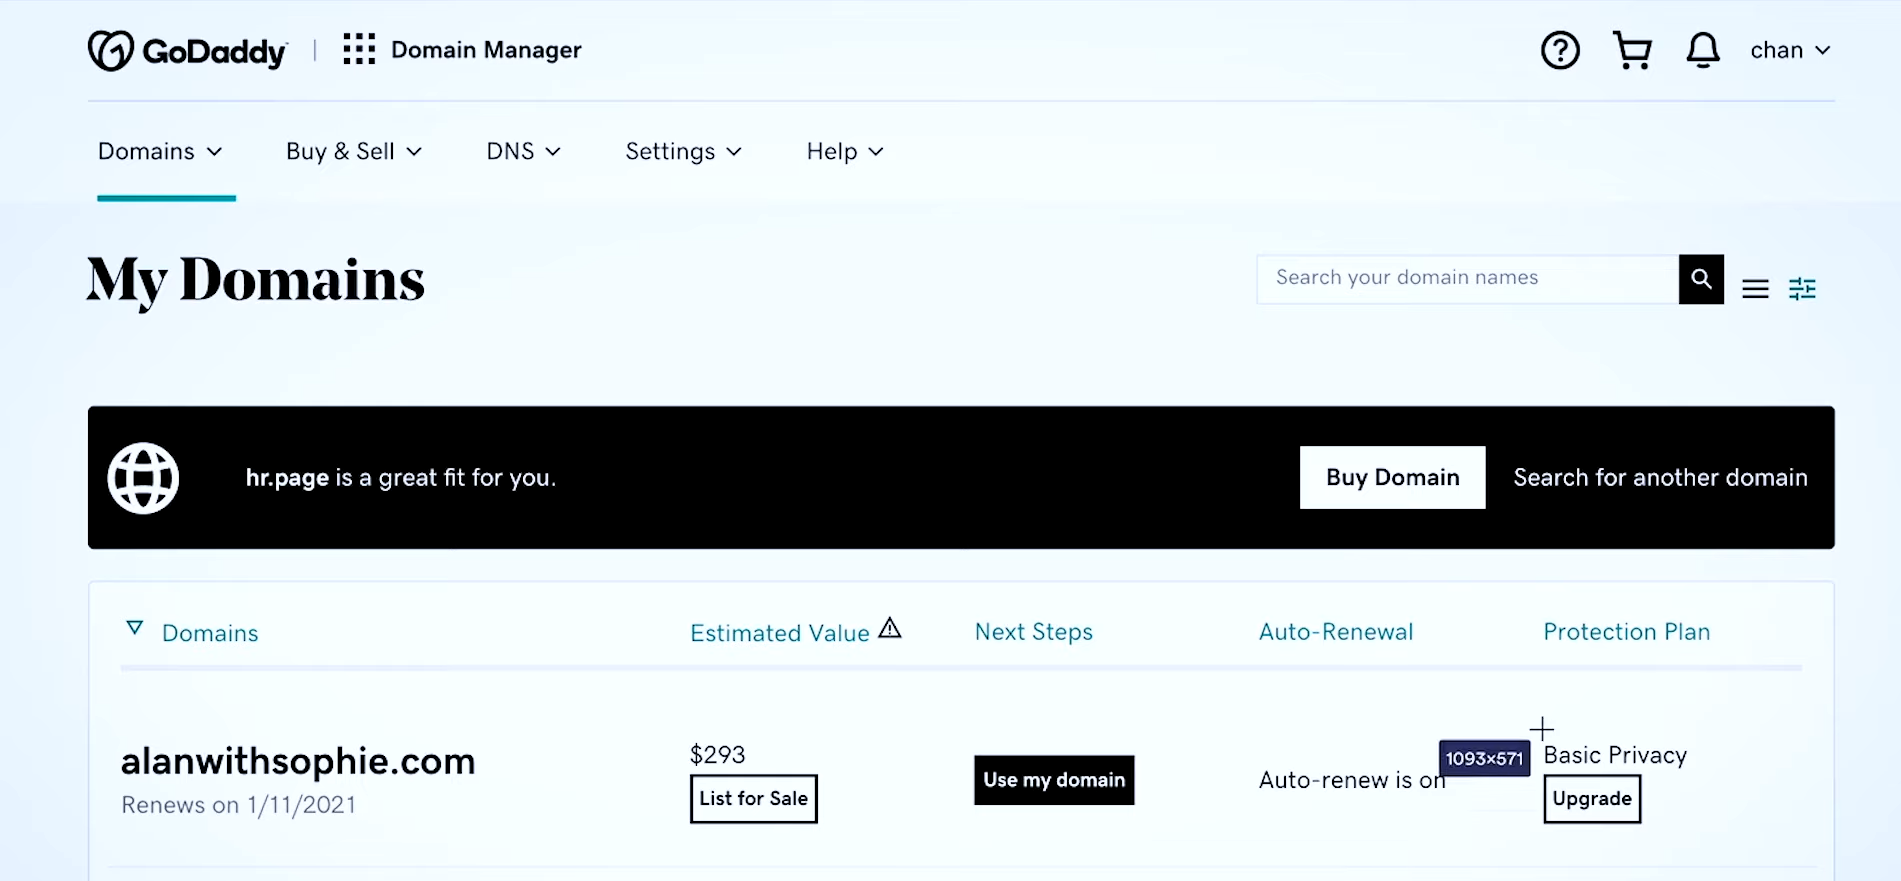Click Use my domain button
This screenshot has width=1901, height=881.
(1054, 780)
